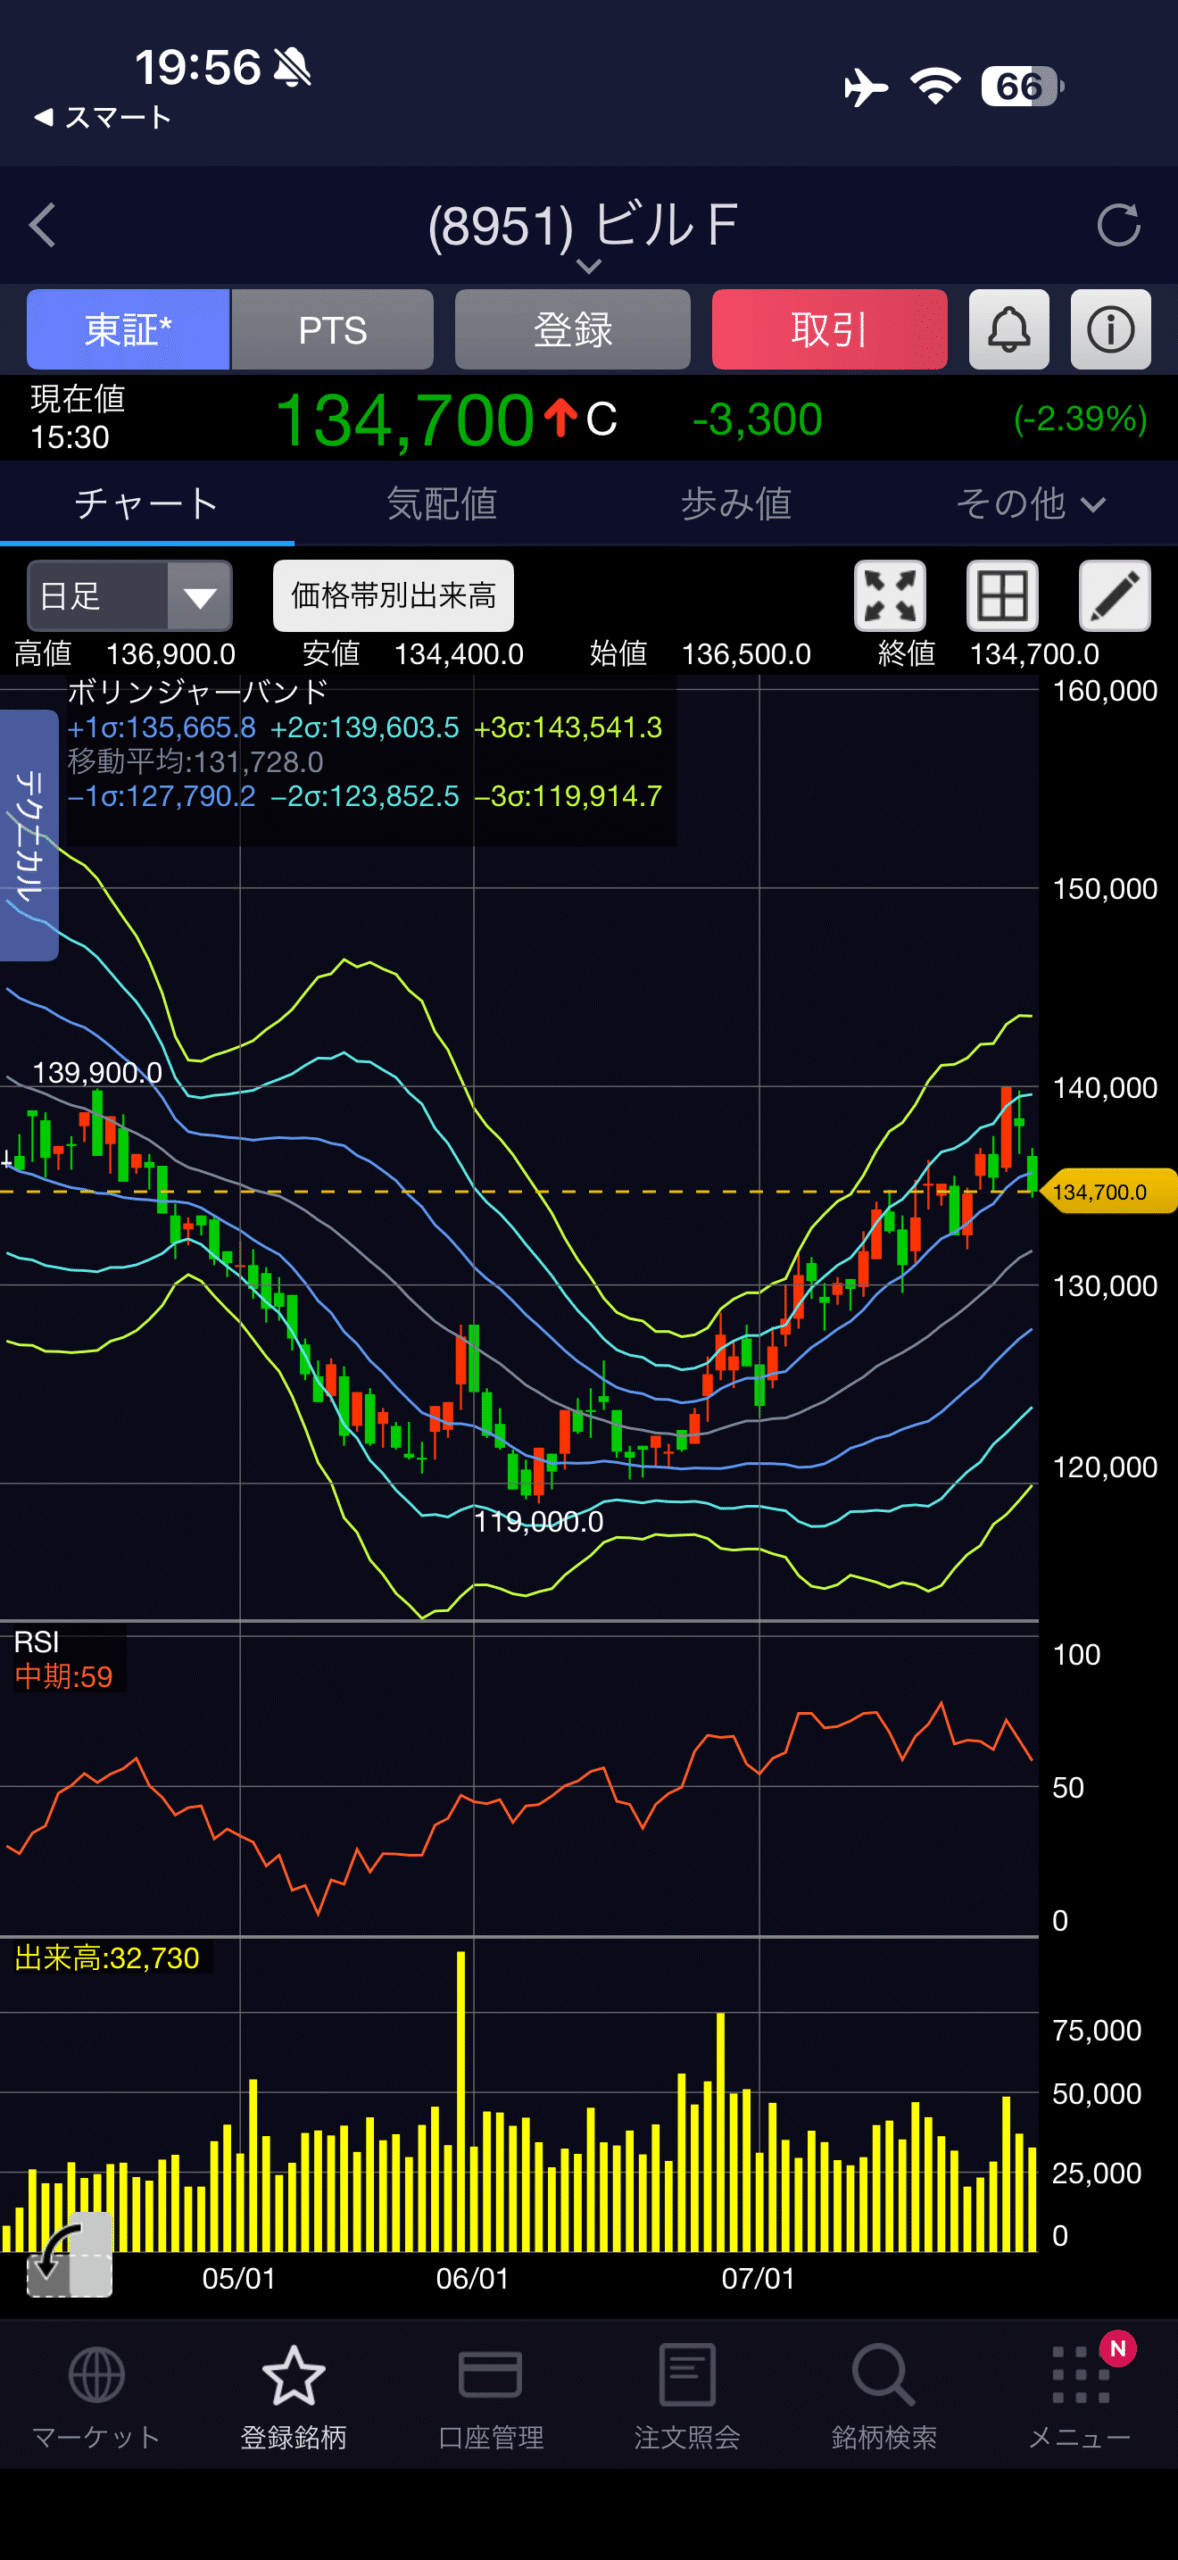1178x2560 pixels.
Task: Toggle the 価格帯別出来高 overlay
Action: (x=393, y=596)
